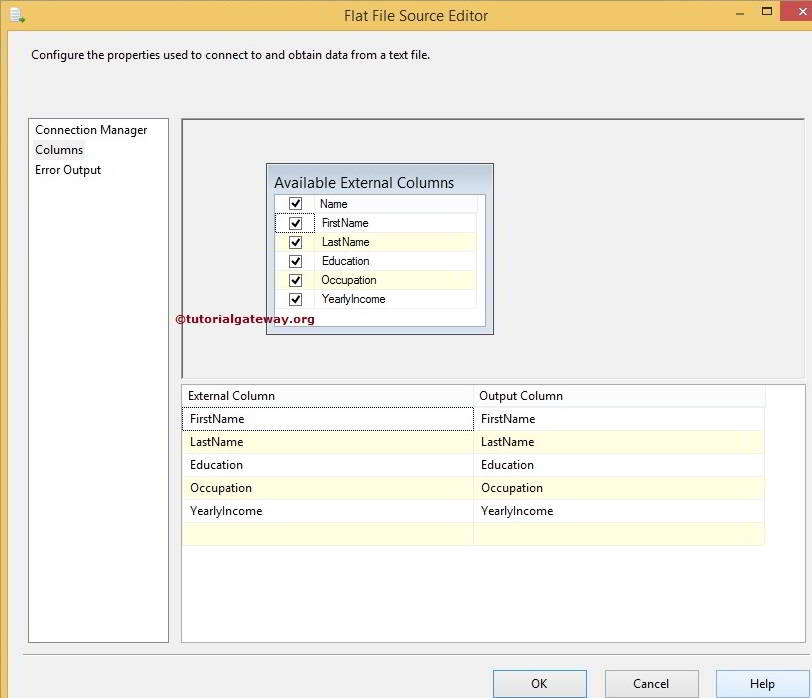Uncheck the LastName column
Viewport: 812px width, 698px height.
[295, 241]
